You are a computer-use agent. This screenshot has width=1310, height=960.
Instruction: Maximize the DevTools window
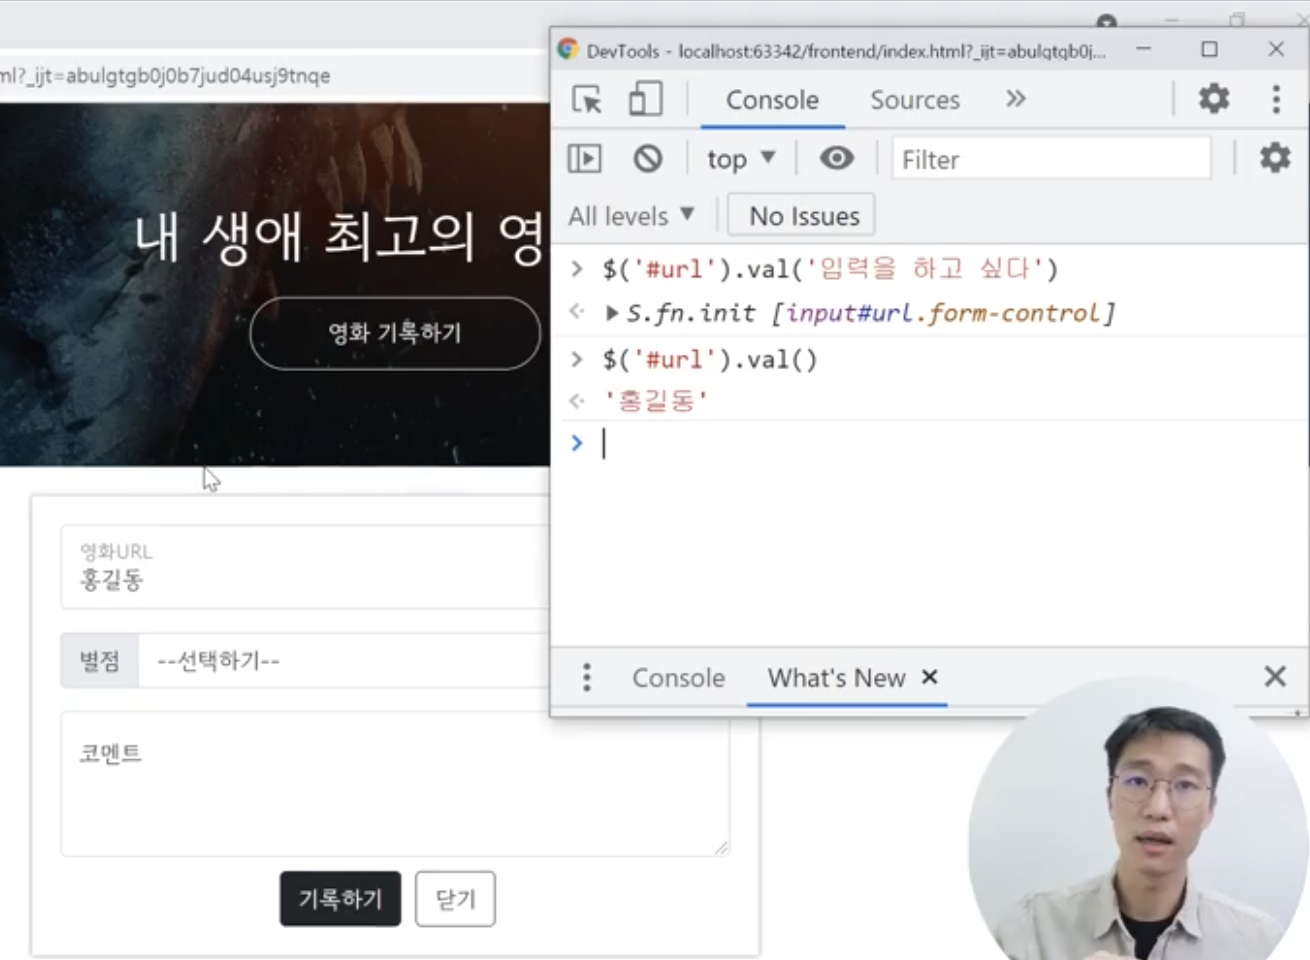(1209, 49)
